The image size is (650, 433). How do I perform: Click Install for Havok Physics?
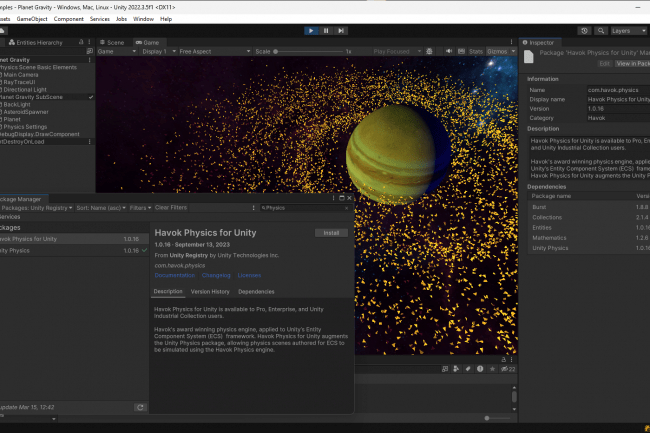coord(330,232)
